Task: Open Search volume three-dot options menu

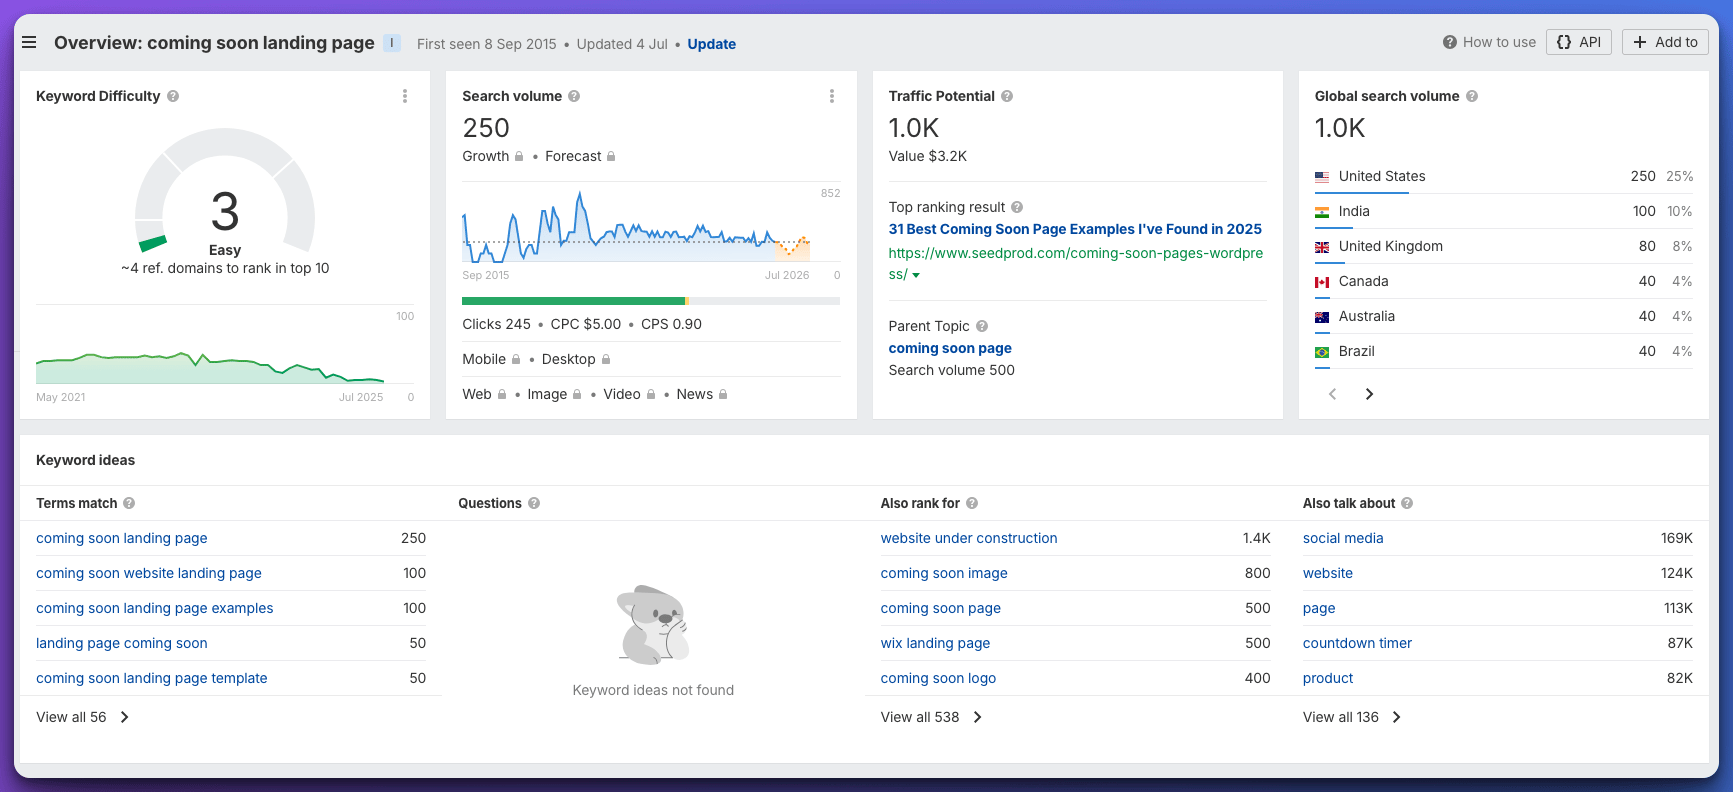Action: point(831,96)
